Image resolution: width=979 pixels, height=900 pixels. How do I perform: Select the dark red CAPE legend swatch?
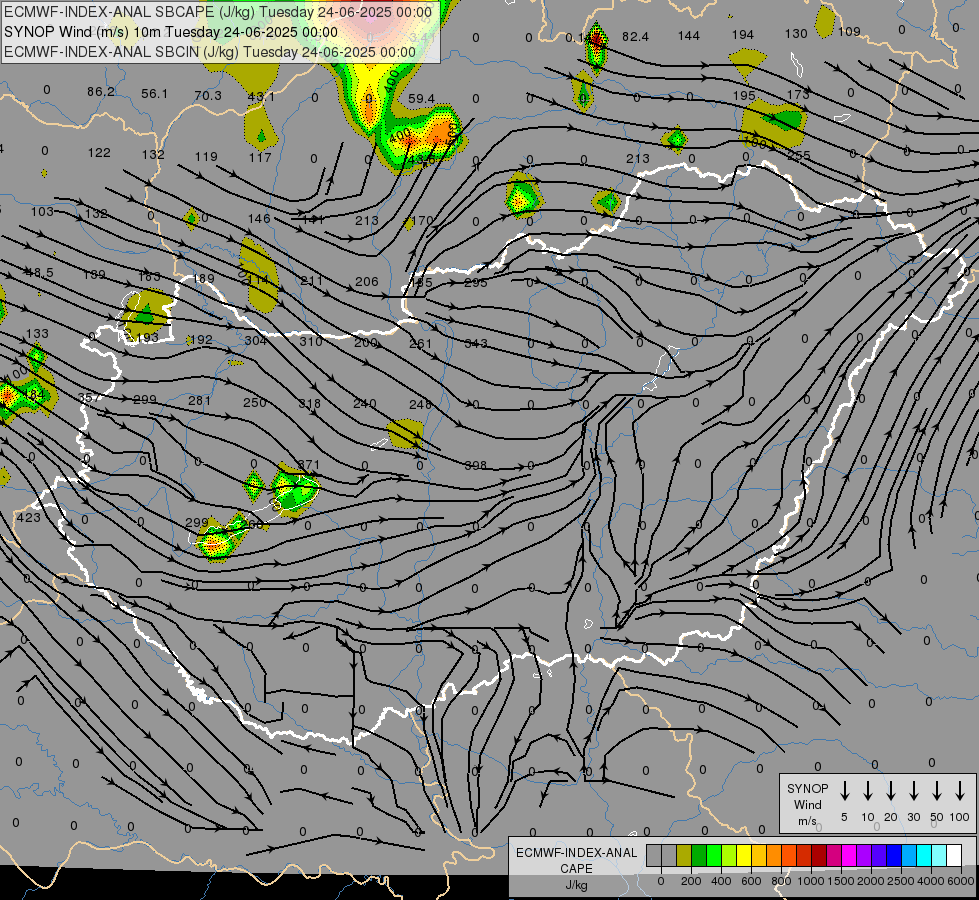(x=819, y=855)
